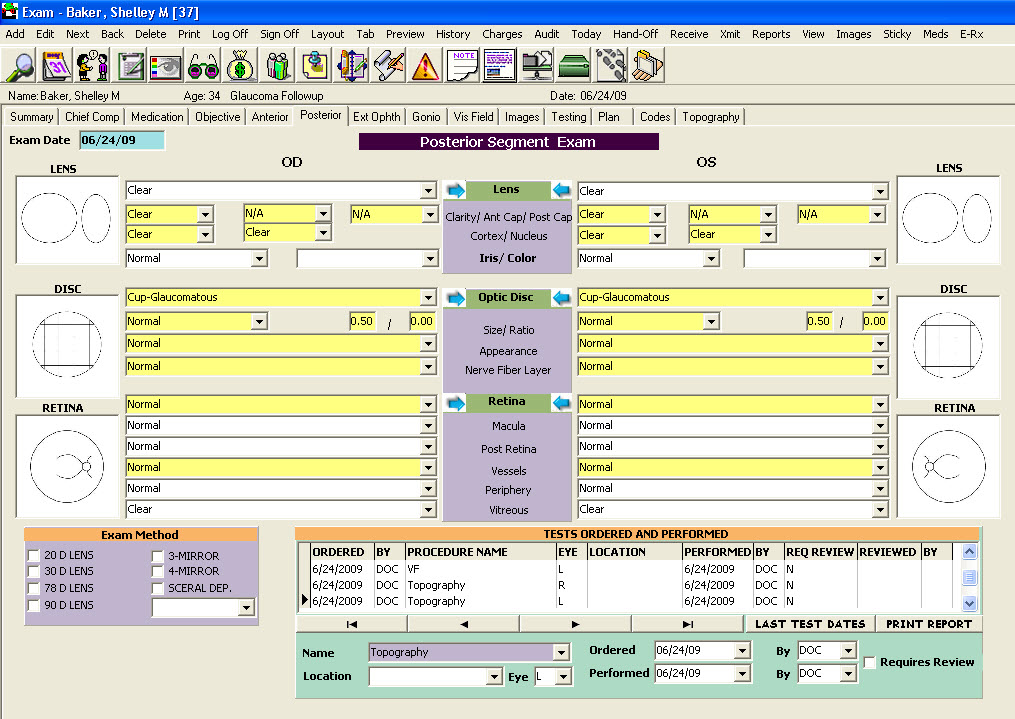Click the scroll with writing hand icon
The image size is (1015, 719).
coord(387,66)
